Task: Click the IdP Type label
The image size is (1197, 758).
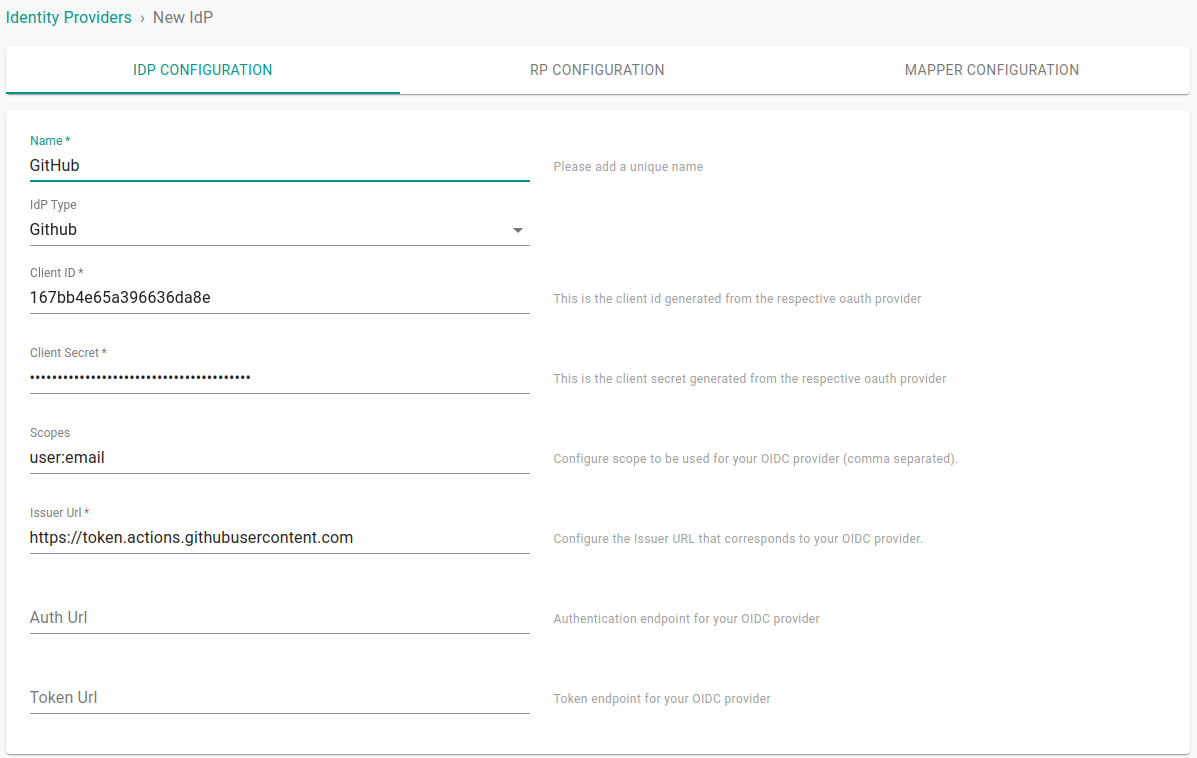Action: (53, 205)
